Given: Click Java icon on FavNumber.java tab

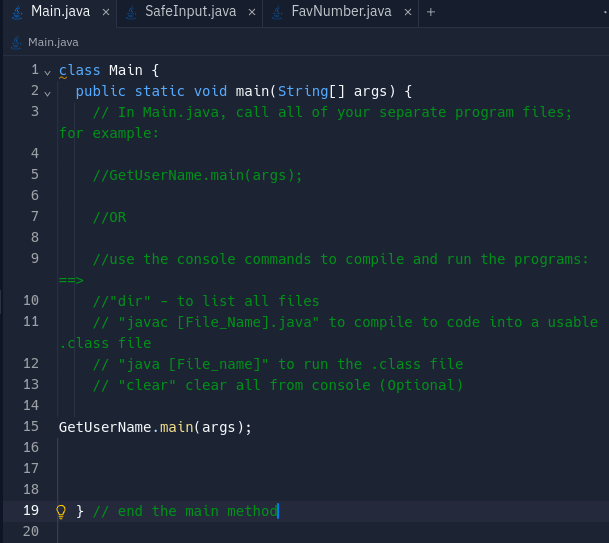Looking at the screenshot, I should click(277, 12).
